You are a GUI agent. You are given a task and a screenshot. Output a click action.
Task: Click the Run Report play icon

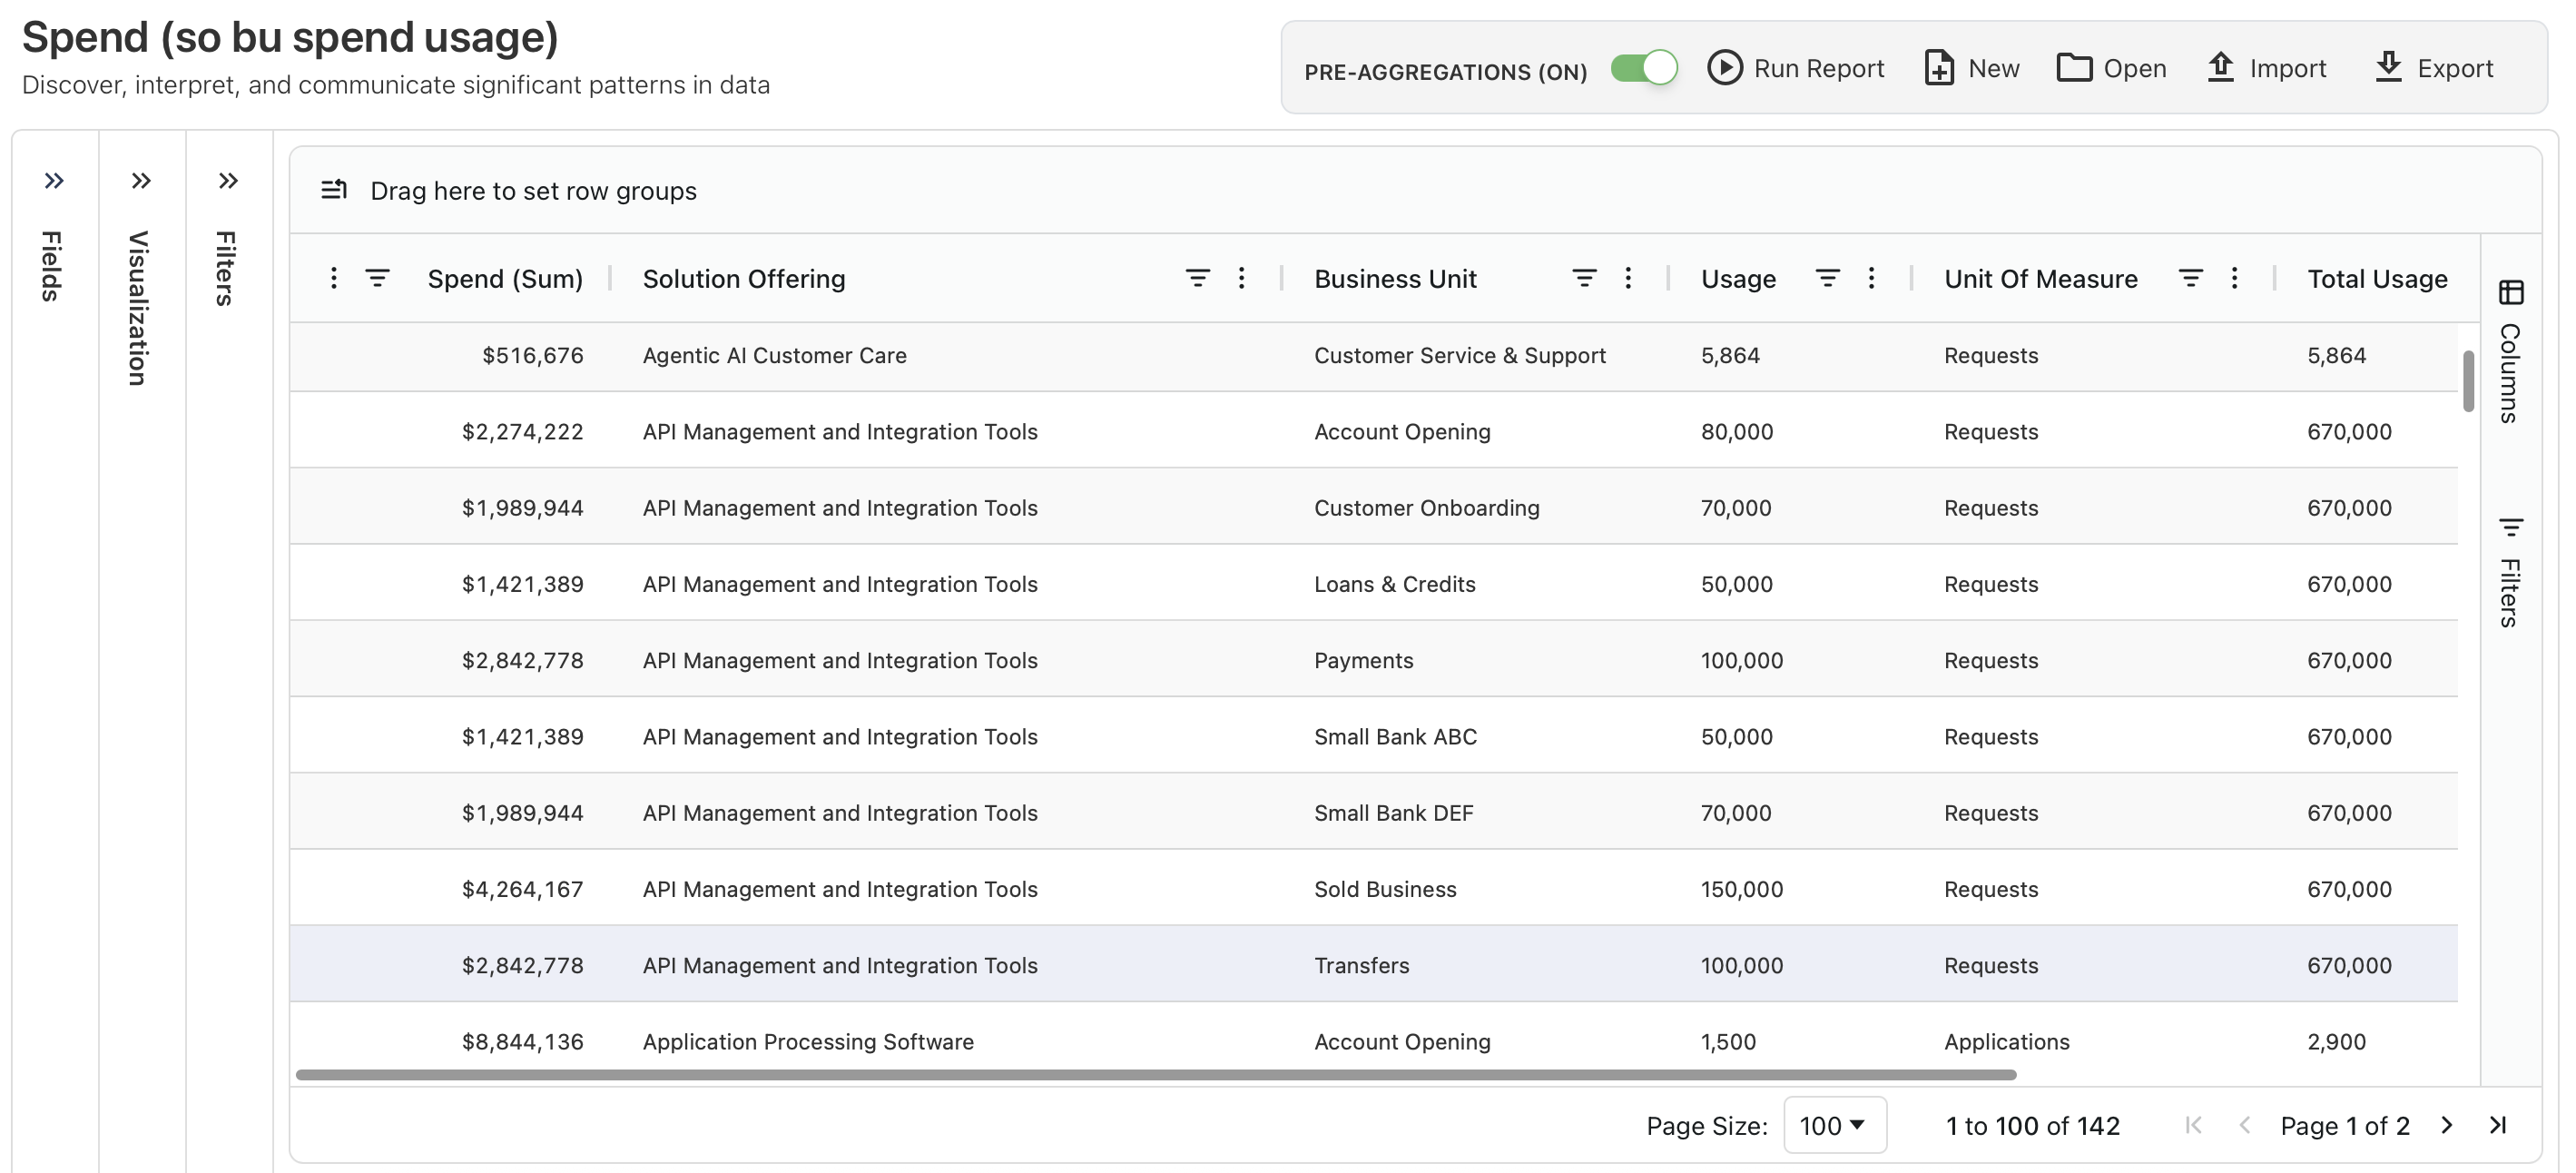pyautogui.click(x=1724, y=68)
